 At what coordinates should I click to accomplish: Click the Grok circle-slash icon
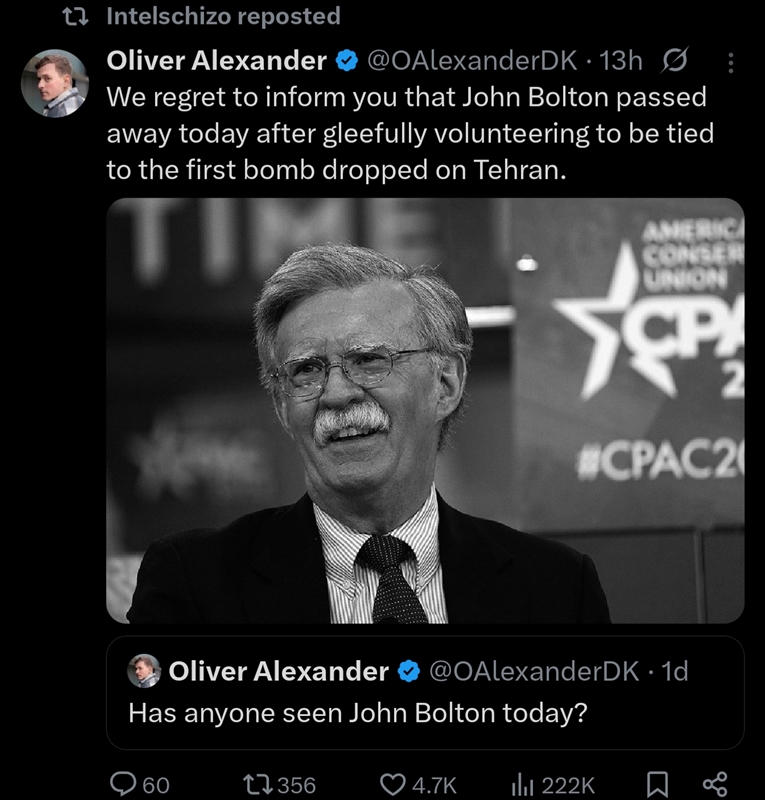click(x=675, y=61)
